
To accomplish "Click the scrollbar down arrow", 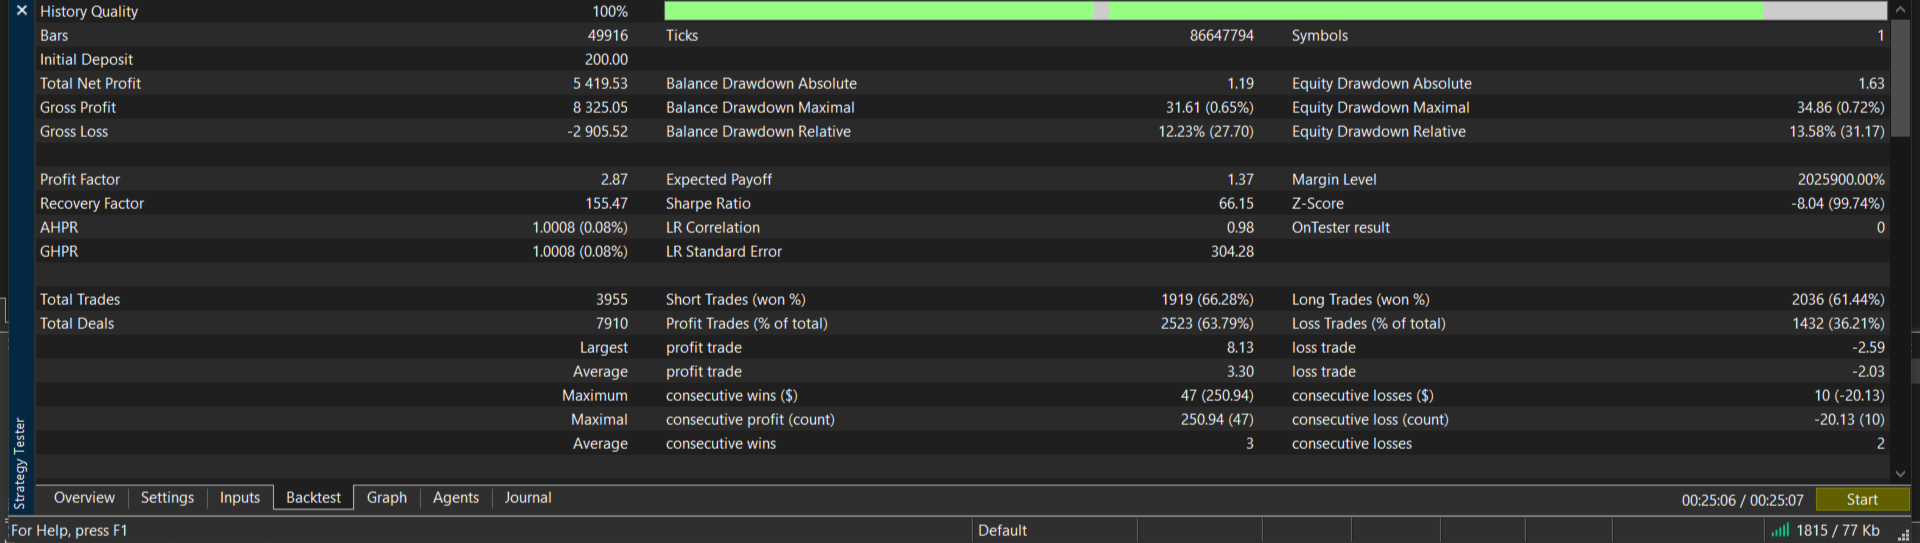I will (1900, 473).
